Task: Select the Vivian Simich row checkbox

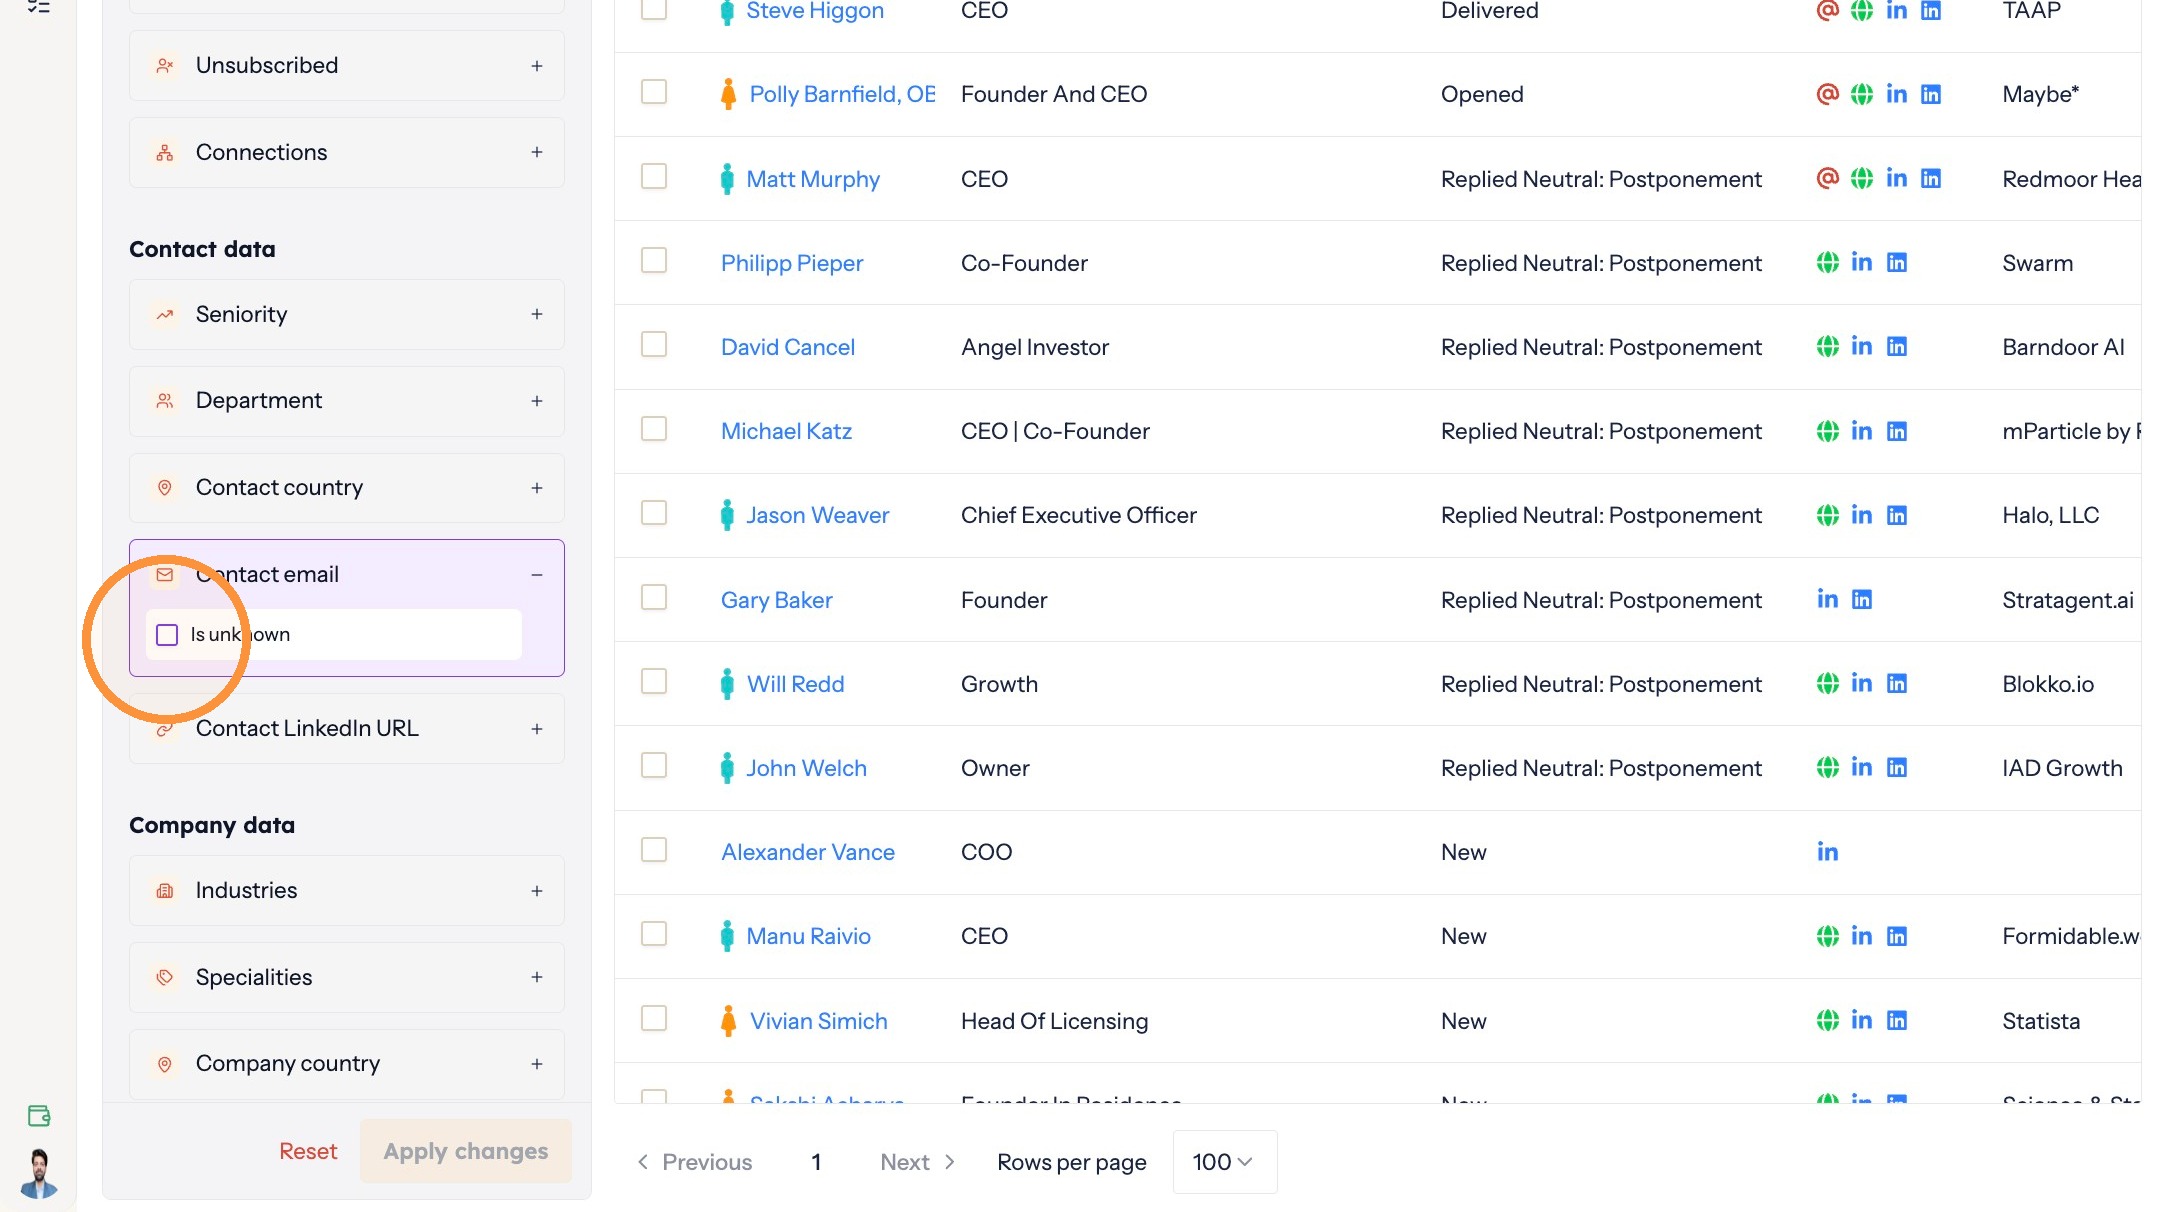Action: coord(654,1018)
